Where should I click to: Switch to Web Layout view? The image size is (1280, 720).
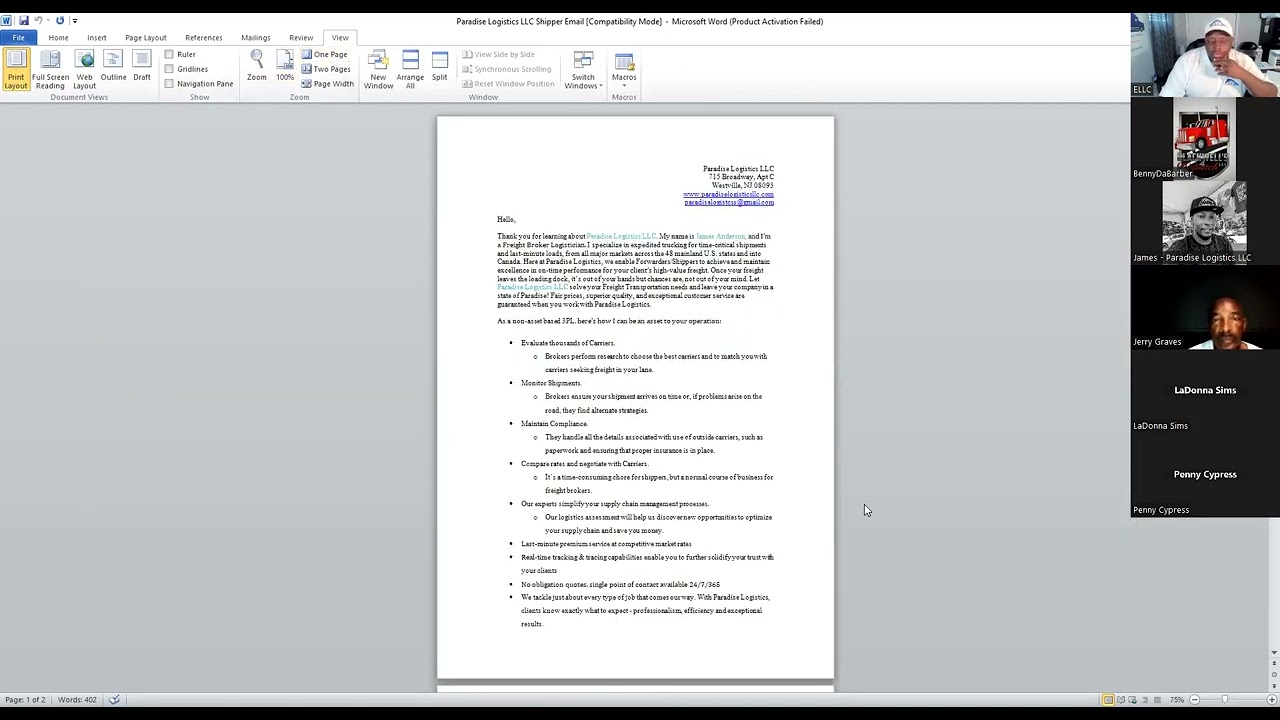pos(84,68)
